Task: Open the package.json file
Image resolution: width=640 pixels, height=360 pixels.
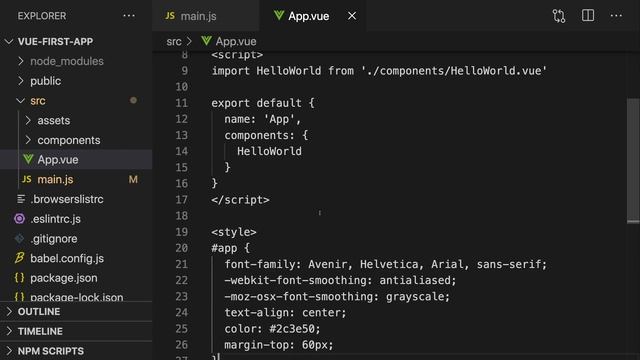Action: (76, 278)
